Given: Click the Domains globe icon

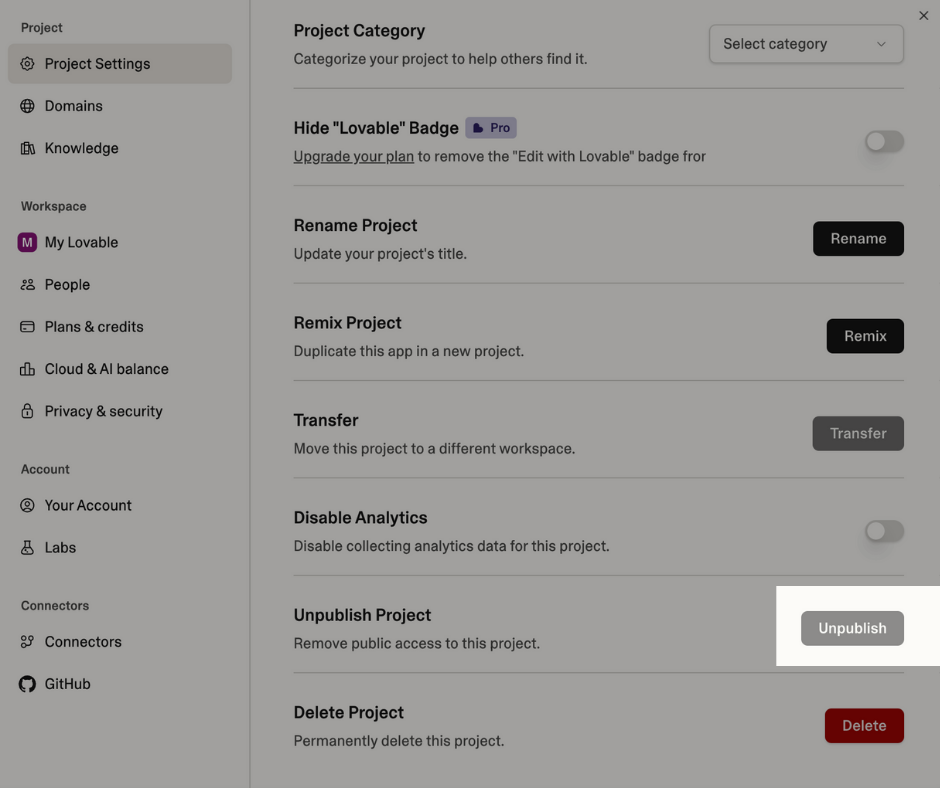Looking at the screenshot, I should pos(28,106).
